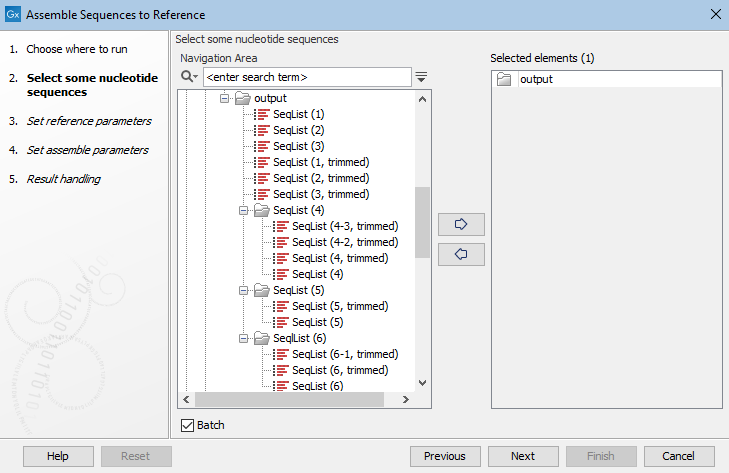Image resolution: width=729 pixels, height=473 pixels.
Task: Collapse the SeqList (6) folder node
Action: click(245, 338)
